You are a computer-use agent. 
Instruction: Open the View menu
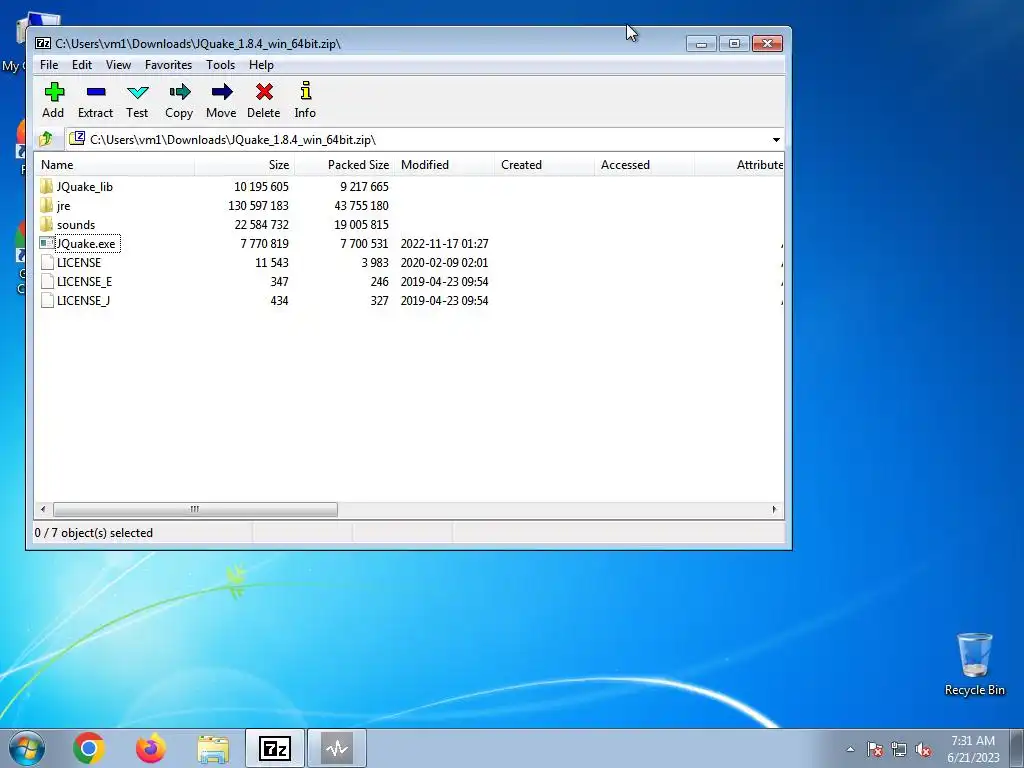click(x=118, y=65)
